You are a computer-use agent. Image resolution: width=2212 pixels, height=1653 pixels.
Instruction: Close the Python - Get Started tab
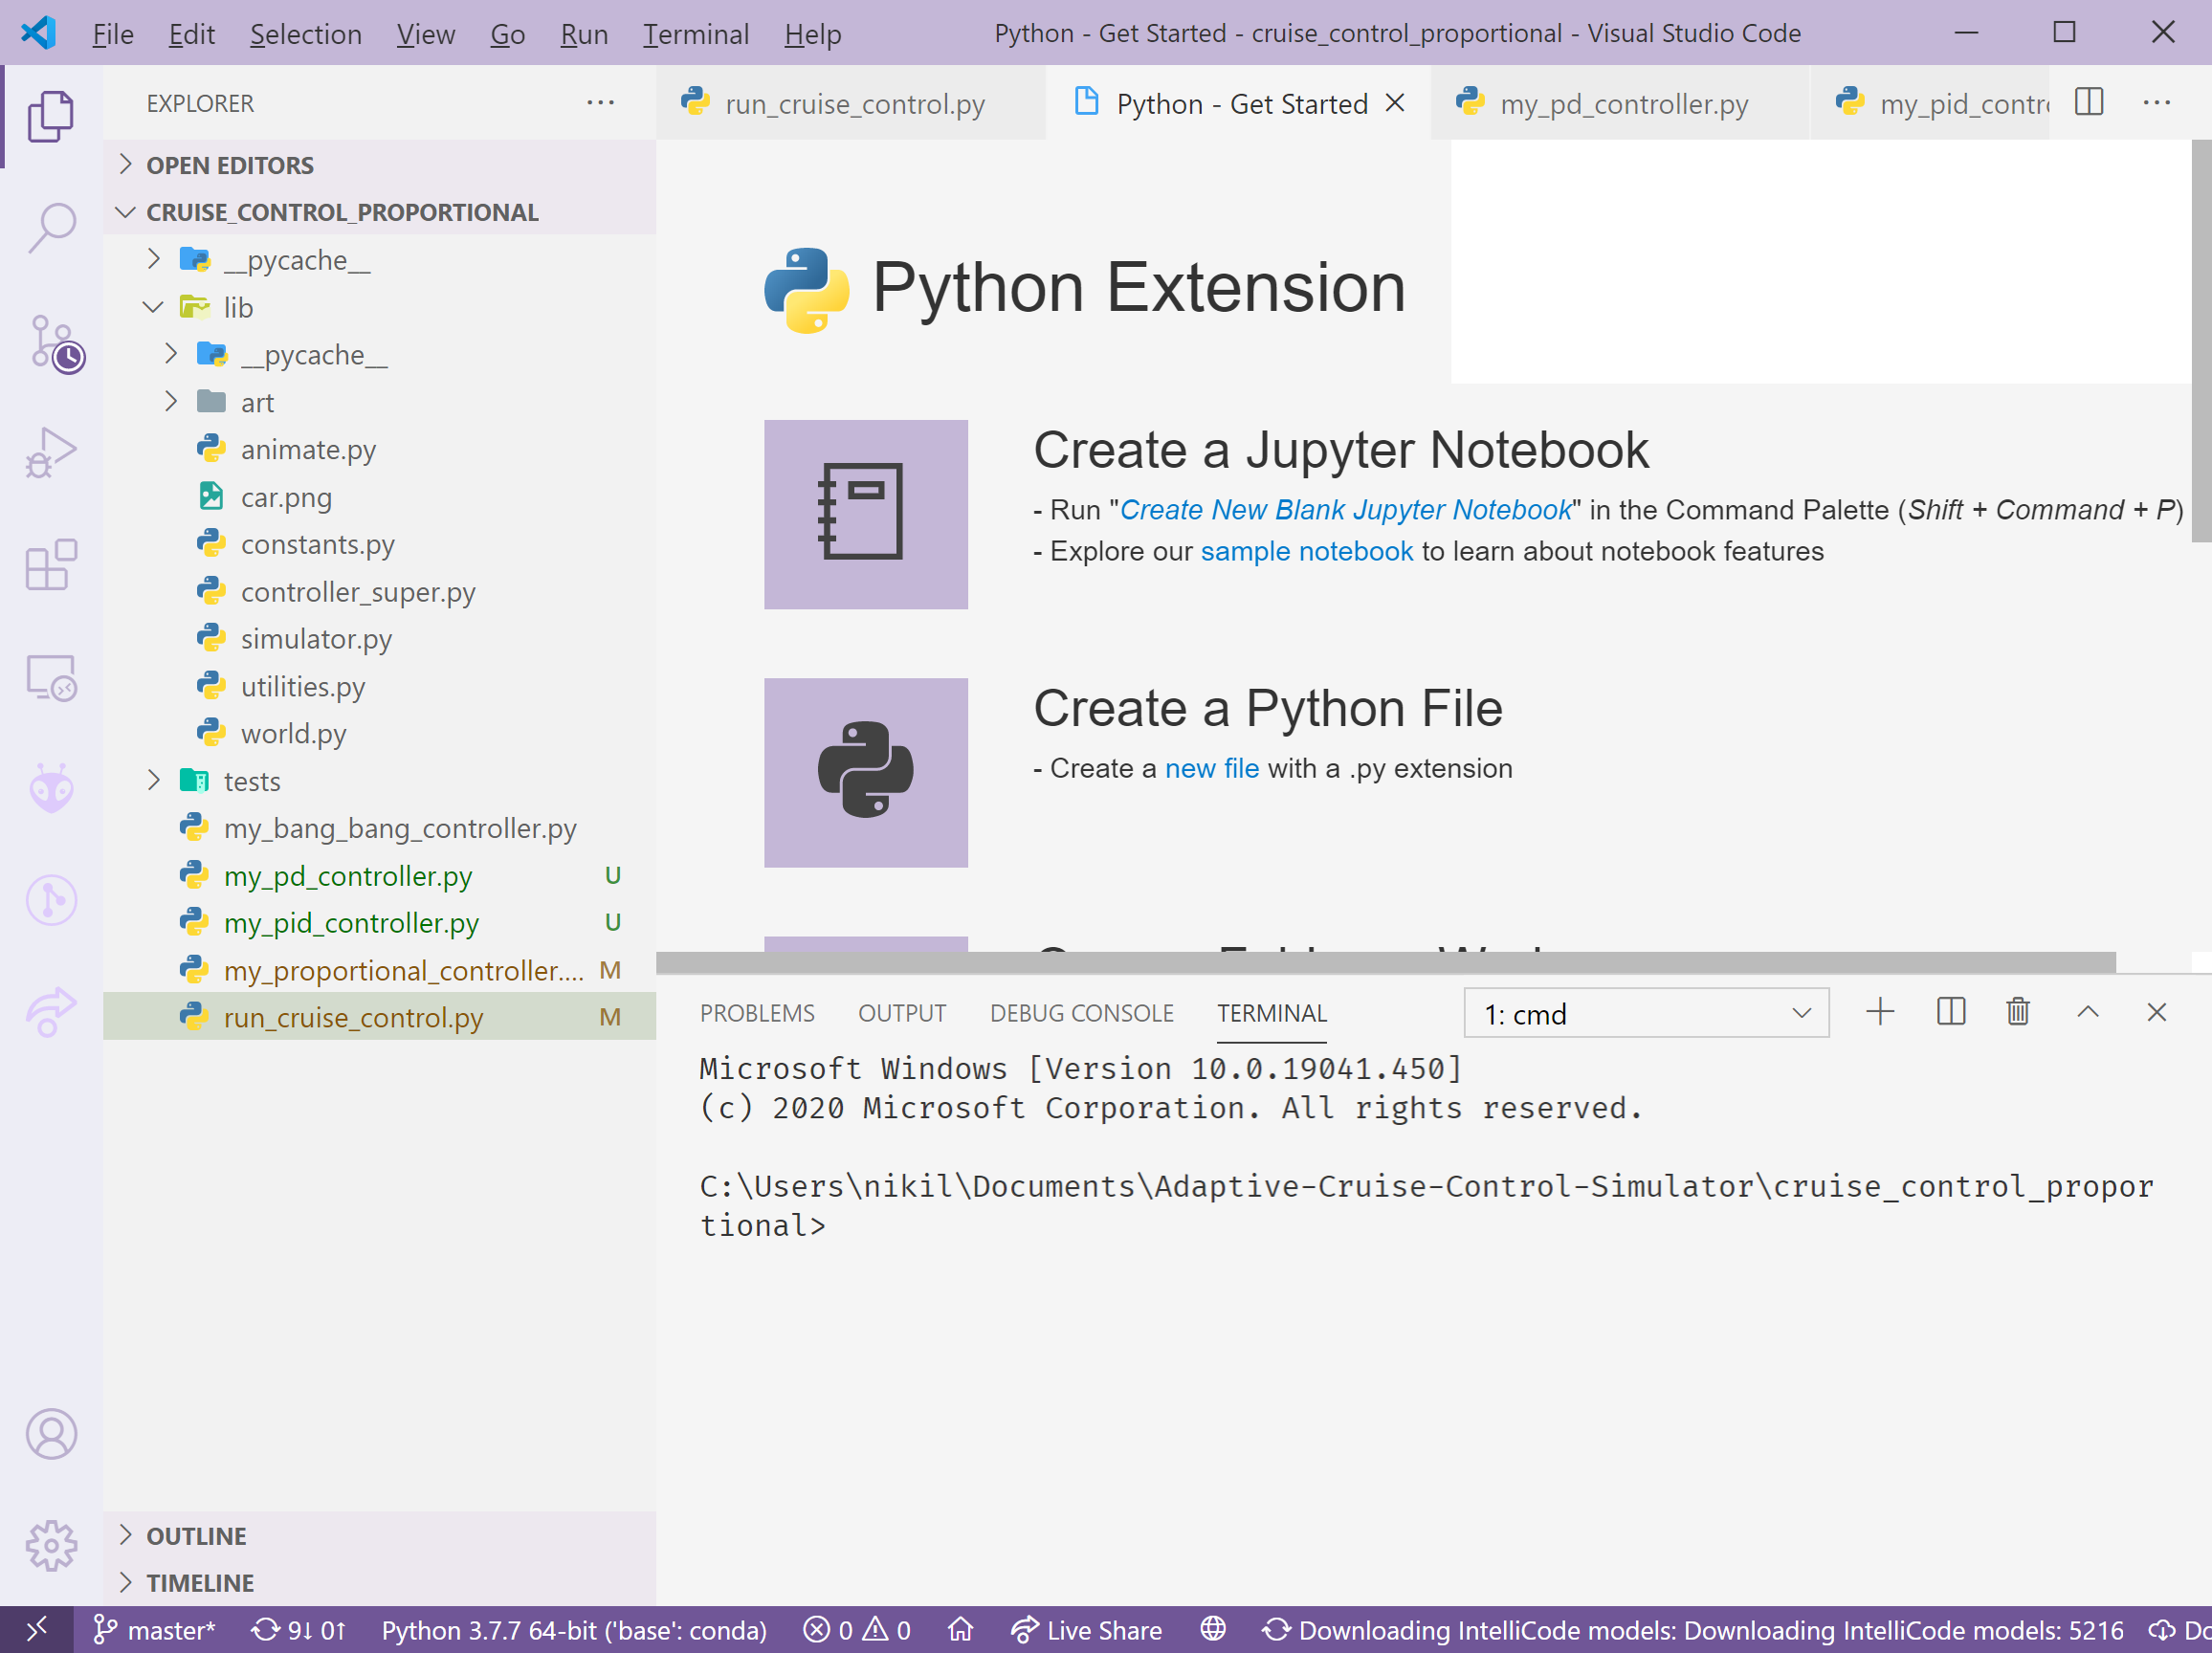1394,103
